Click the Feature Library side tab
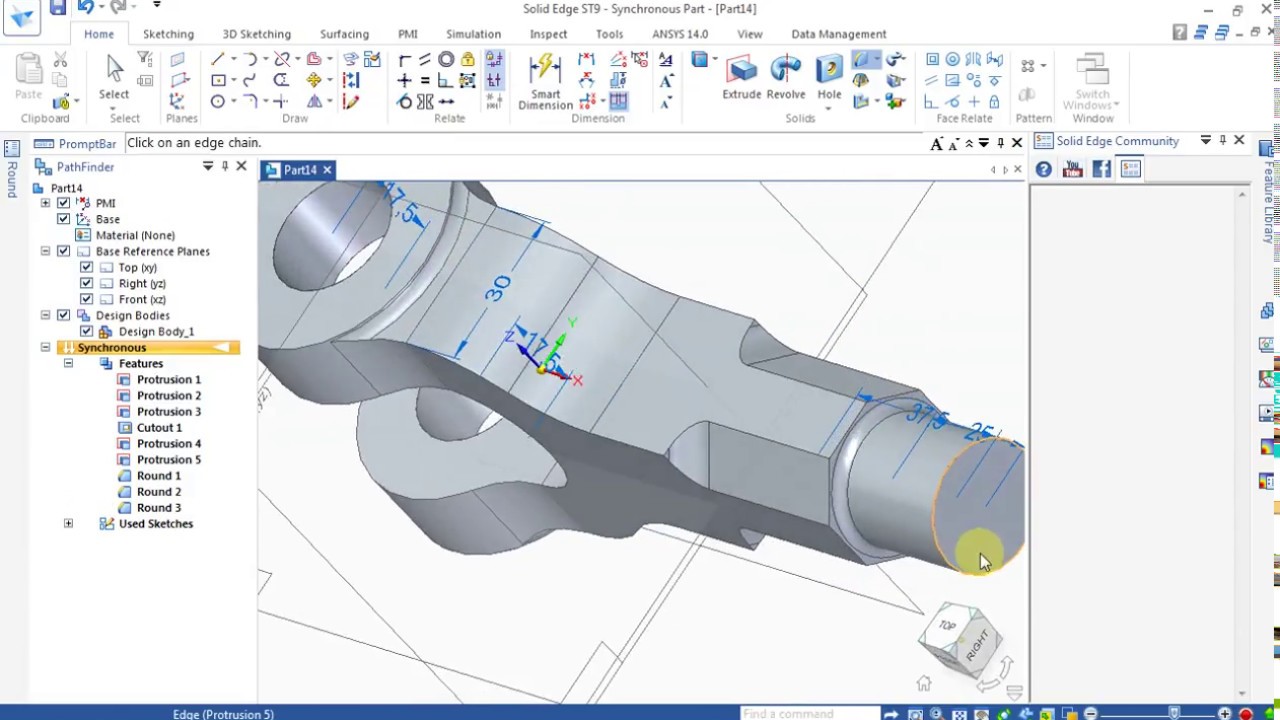Screen dimensions: 1280x720 (x=1268, y=194)
